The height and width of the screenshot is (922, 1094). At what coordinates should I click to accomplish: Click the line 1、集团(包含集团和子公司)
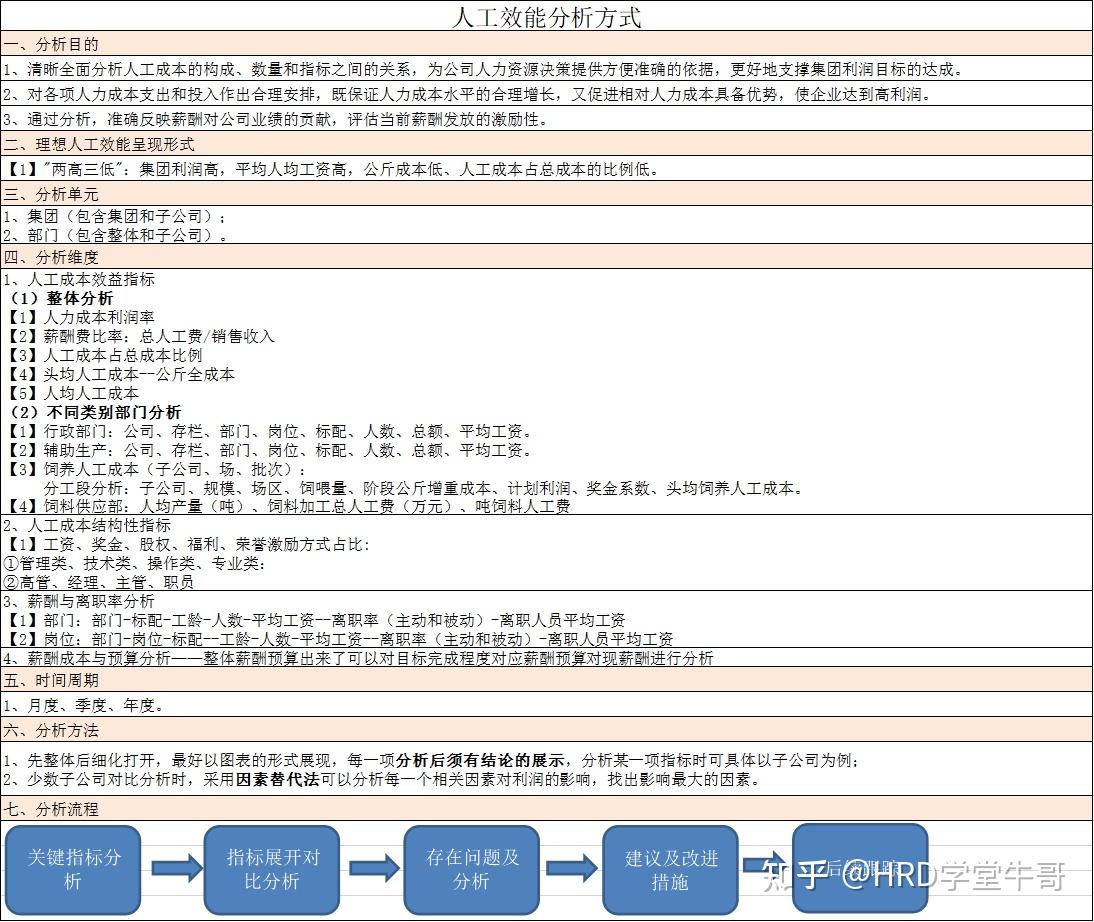point(115,216)
